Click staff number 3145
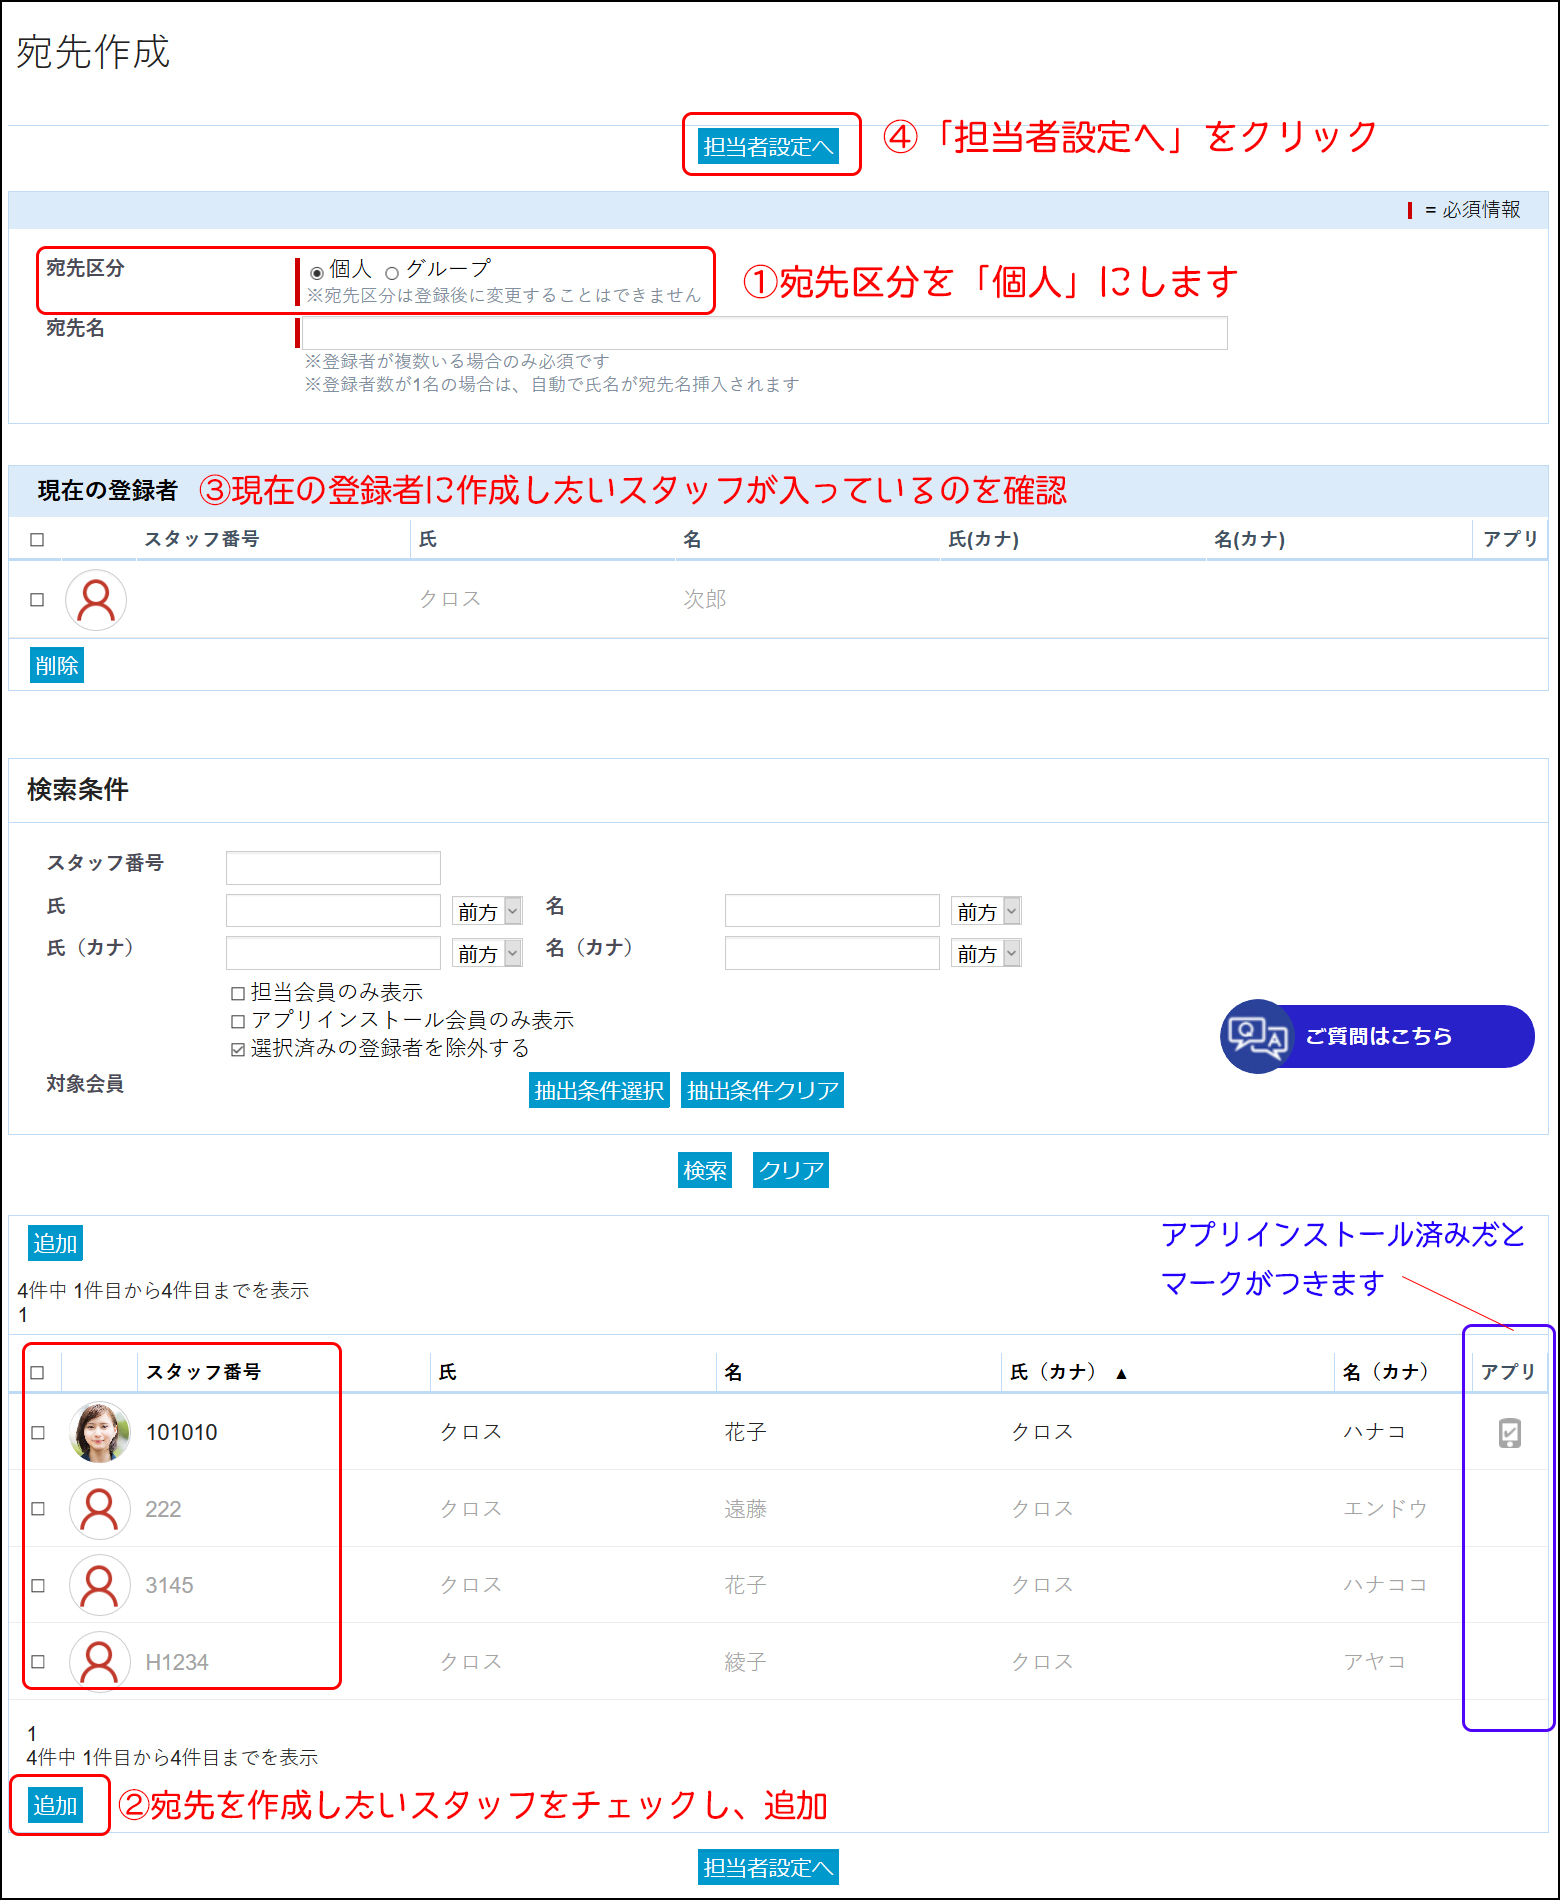 click(169, 1585)
